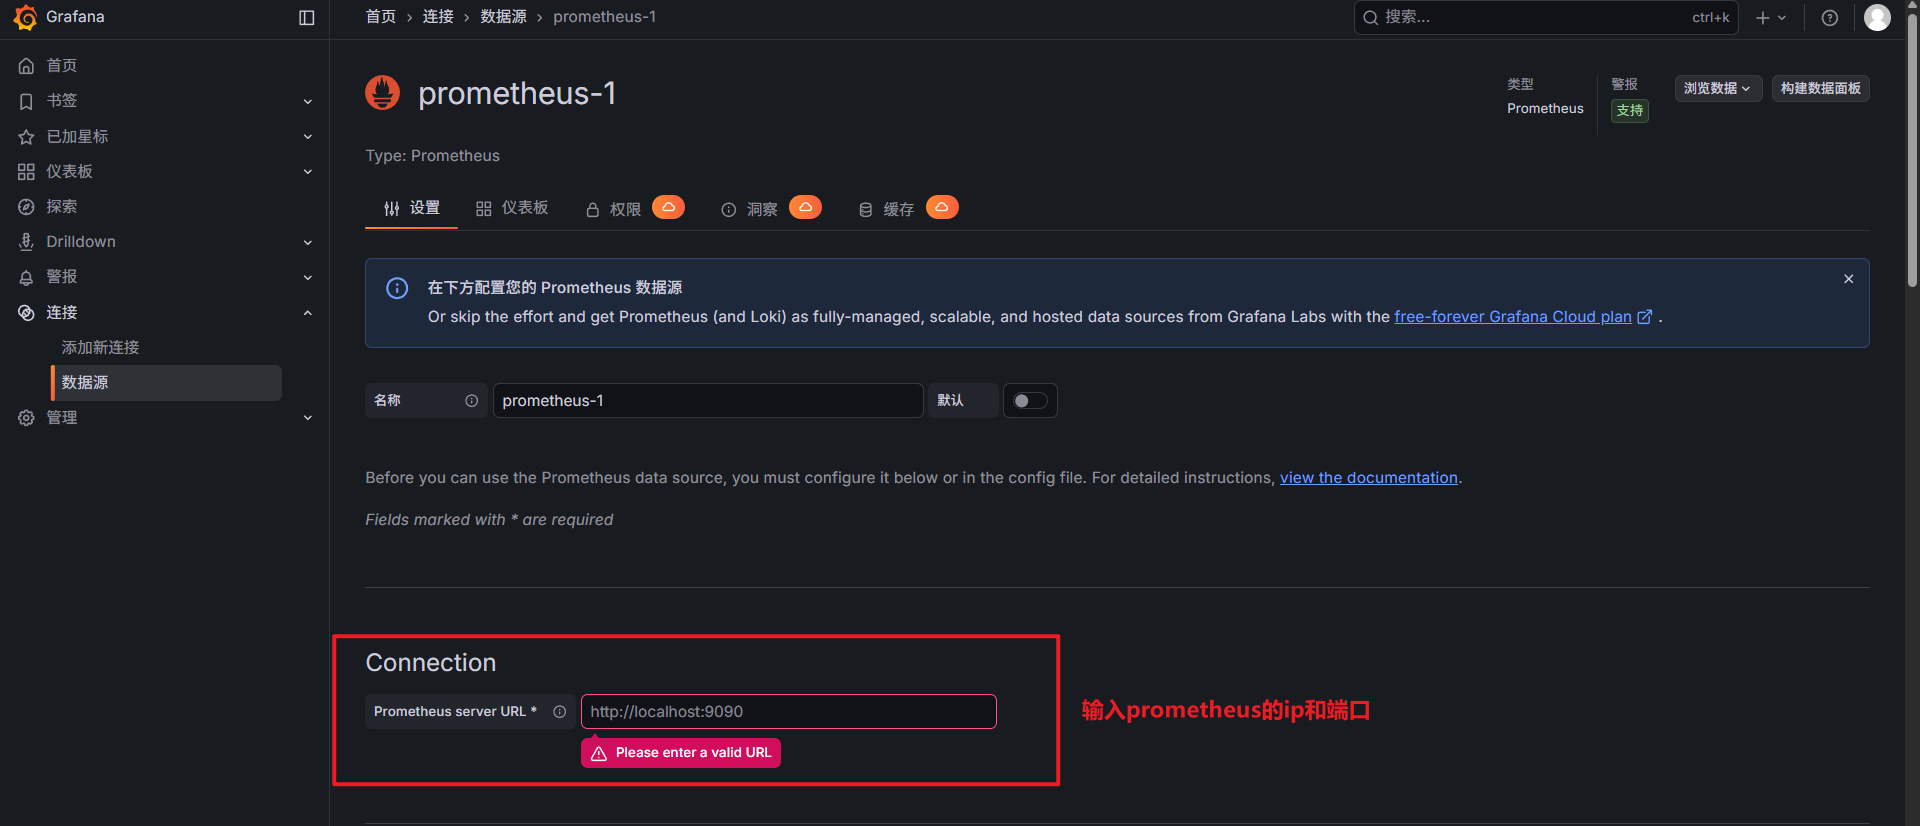Collapse the 连接 section chevron
The width and height of the screenshot is (1920, 826).
[x=308, y=313]
